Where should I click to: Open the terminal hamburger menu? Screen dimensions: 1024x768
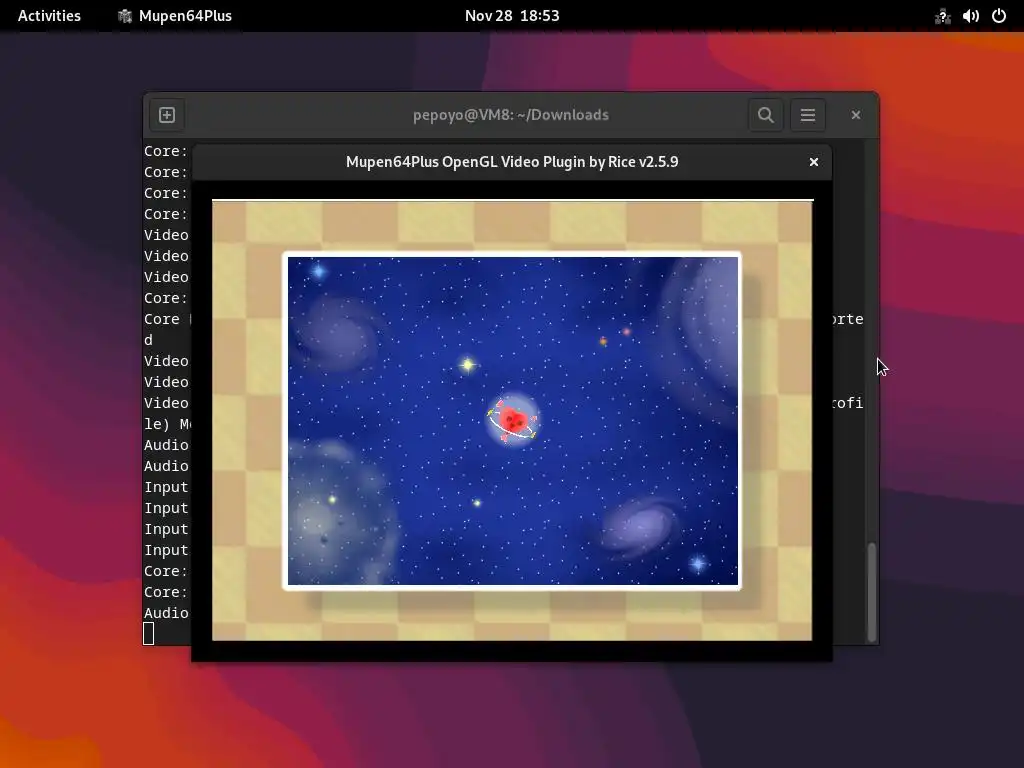pyautogui.click(x=808, y=115)
